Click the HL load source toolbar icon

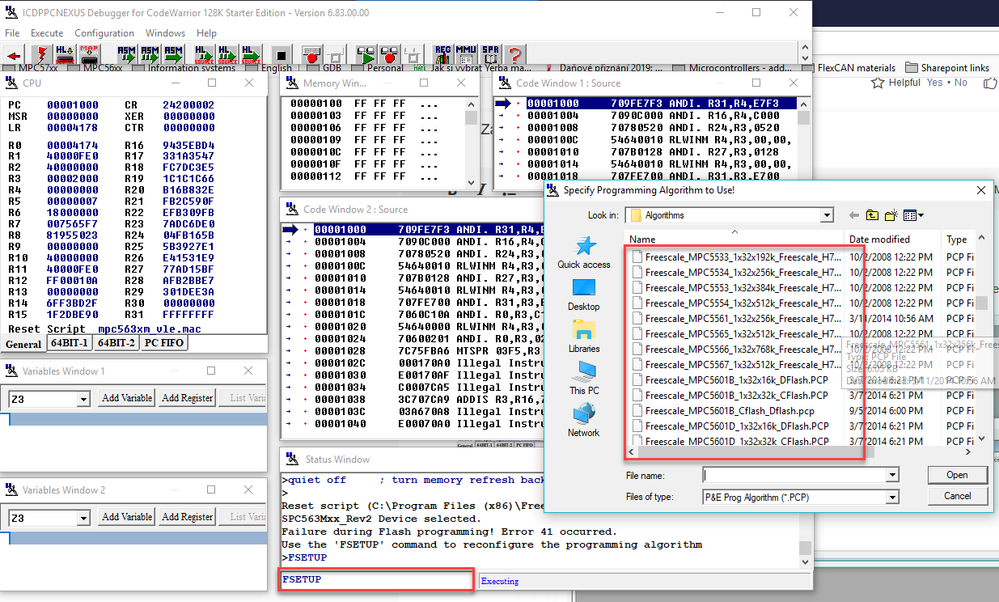64,55
